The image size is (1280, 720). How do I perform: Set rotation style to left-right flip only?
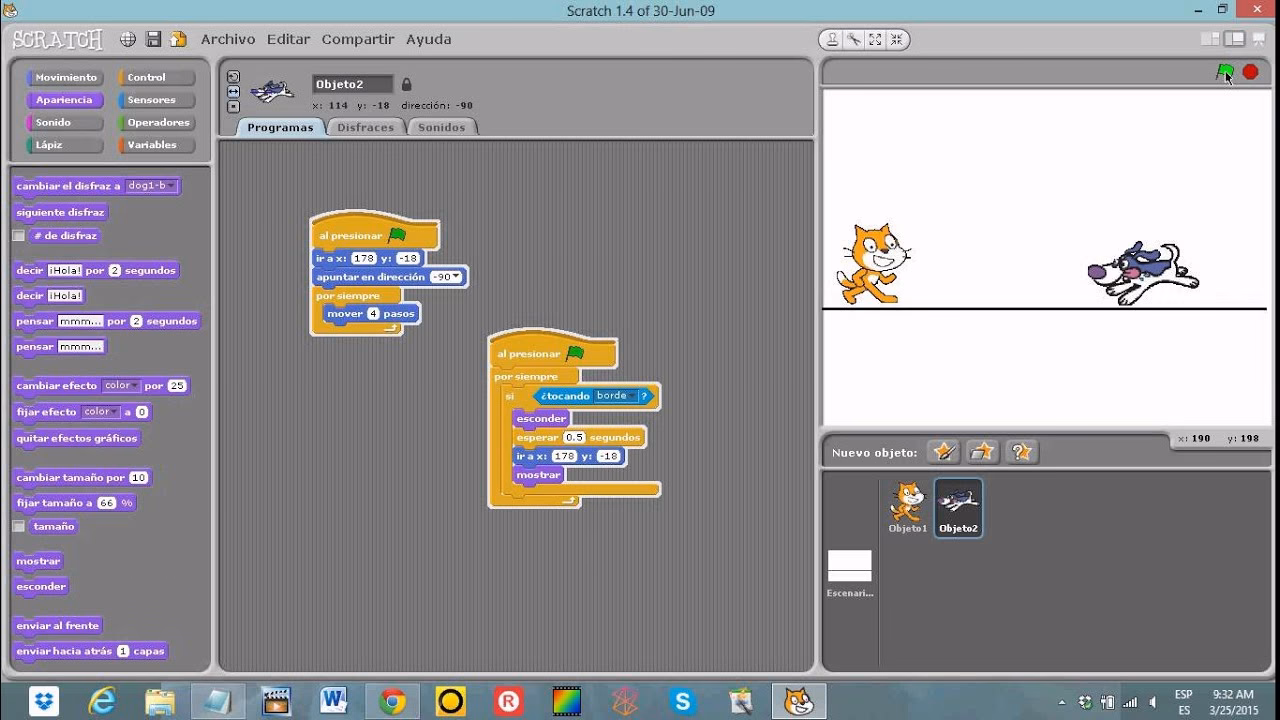point(233,91)
